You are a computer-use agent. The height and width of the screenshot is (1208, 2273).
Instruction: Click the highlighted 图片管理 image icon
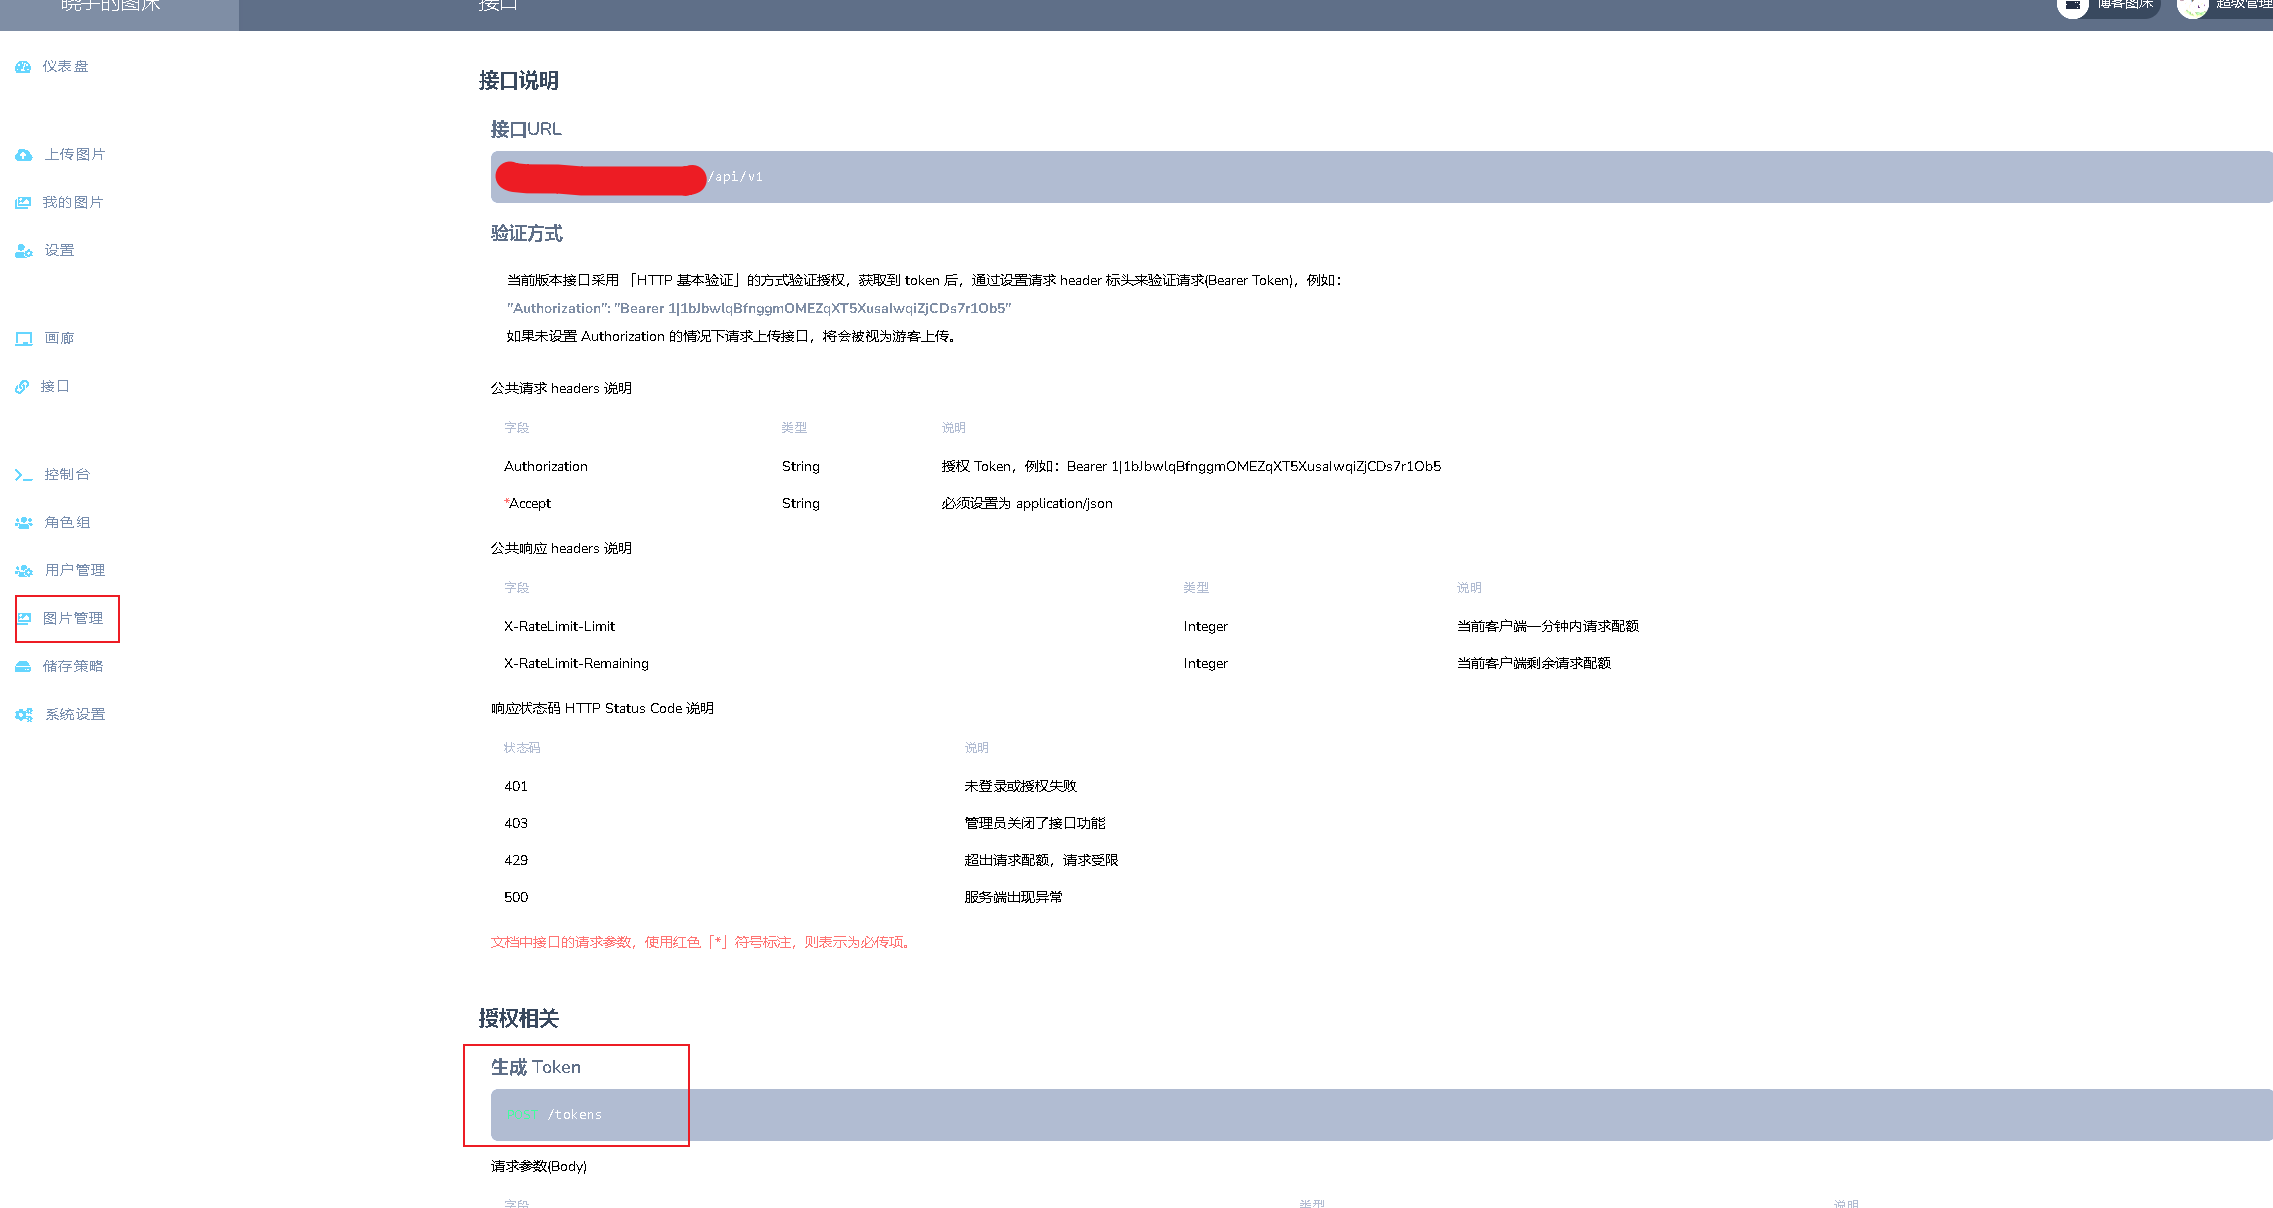click(27, 618)
